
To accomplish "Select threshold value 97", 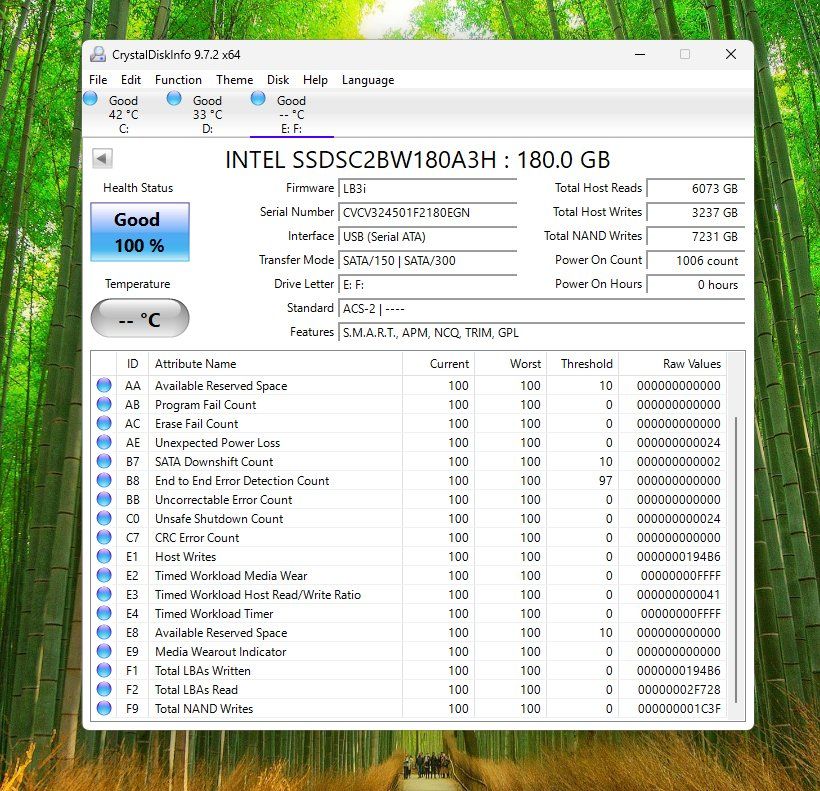I will (x=606, y=480).
